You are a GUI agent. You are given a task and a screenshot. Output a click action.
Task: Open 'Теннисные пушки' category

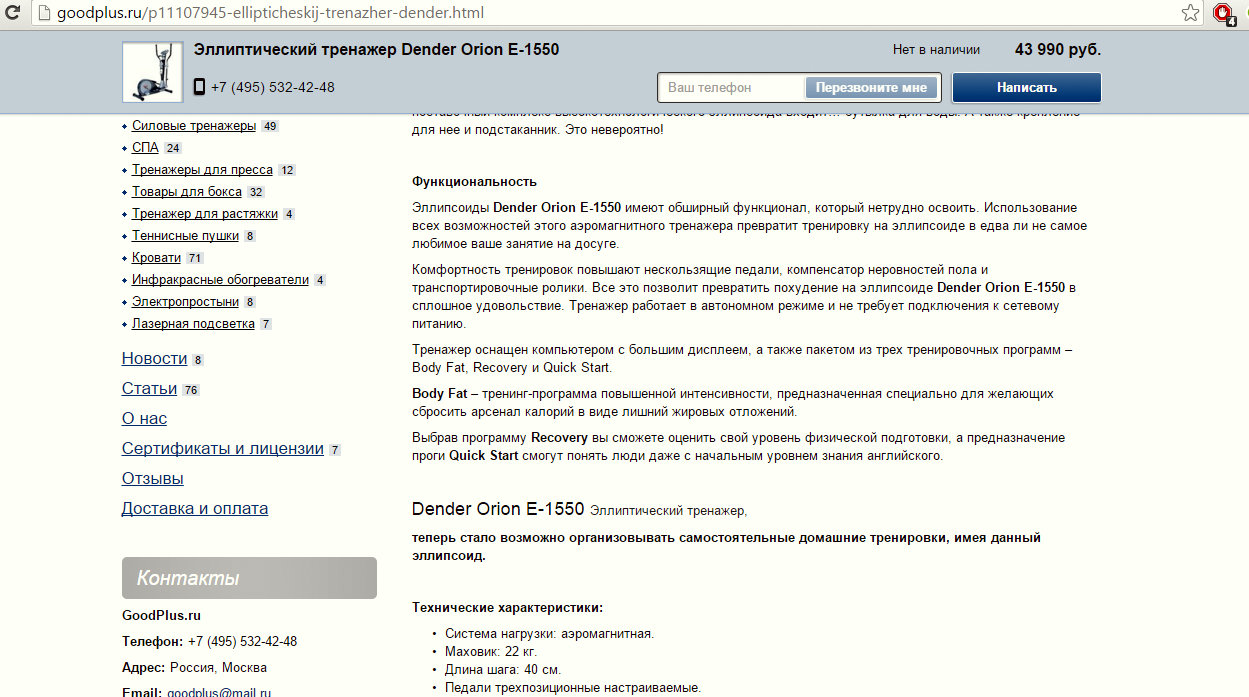tap(185, 236)
